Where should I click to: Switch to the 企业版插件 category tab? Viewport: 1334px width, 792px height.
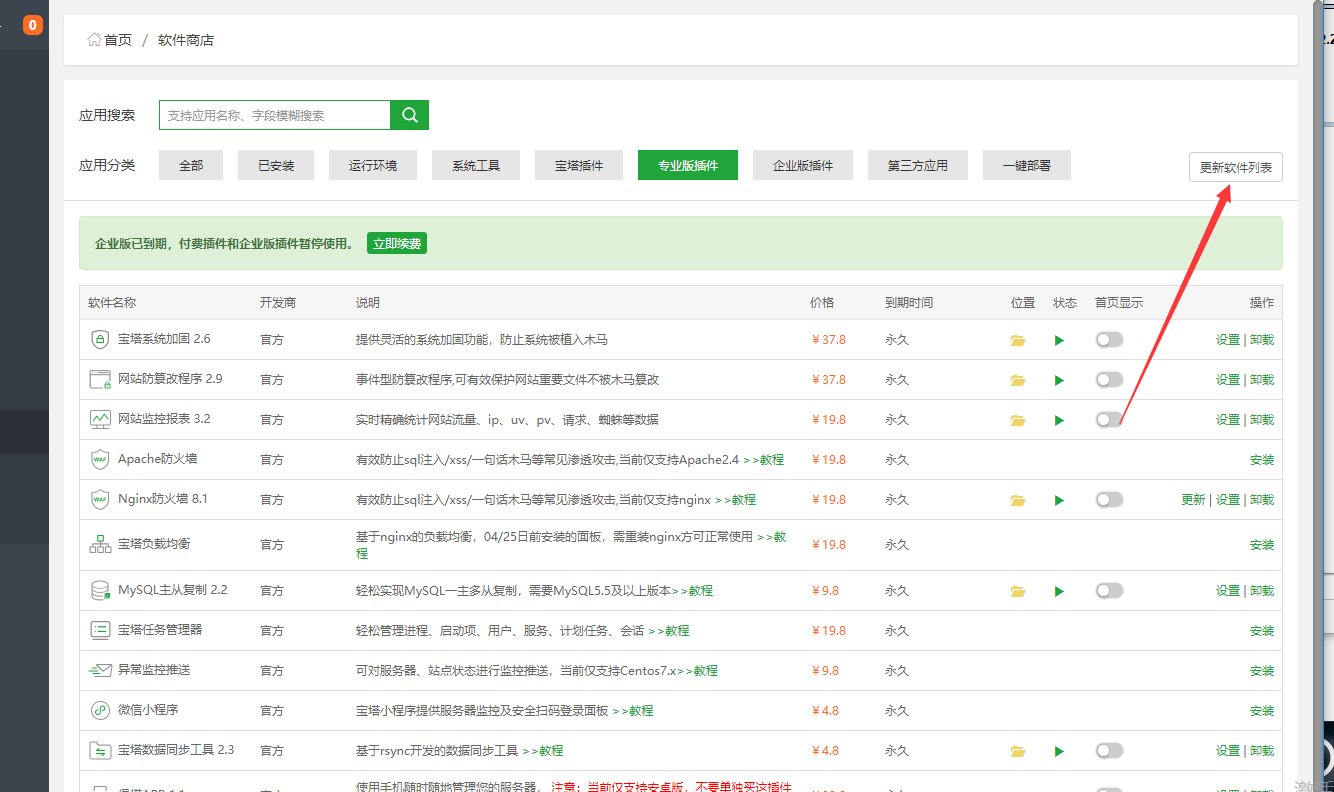[804, 165]
